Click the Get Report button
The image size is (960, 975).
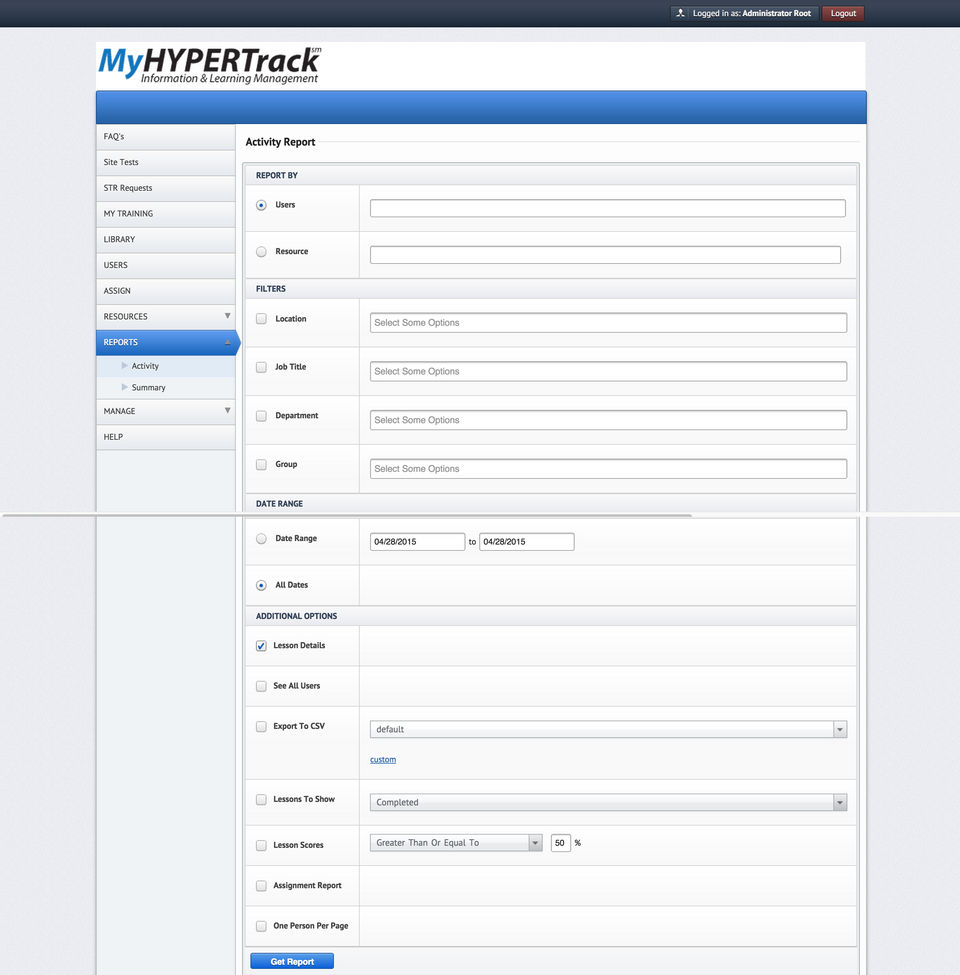[x=292, y=961]
